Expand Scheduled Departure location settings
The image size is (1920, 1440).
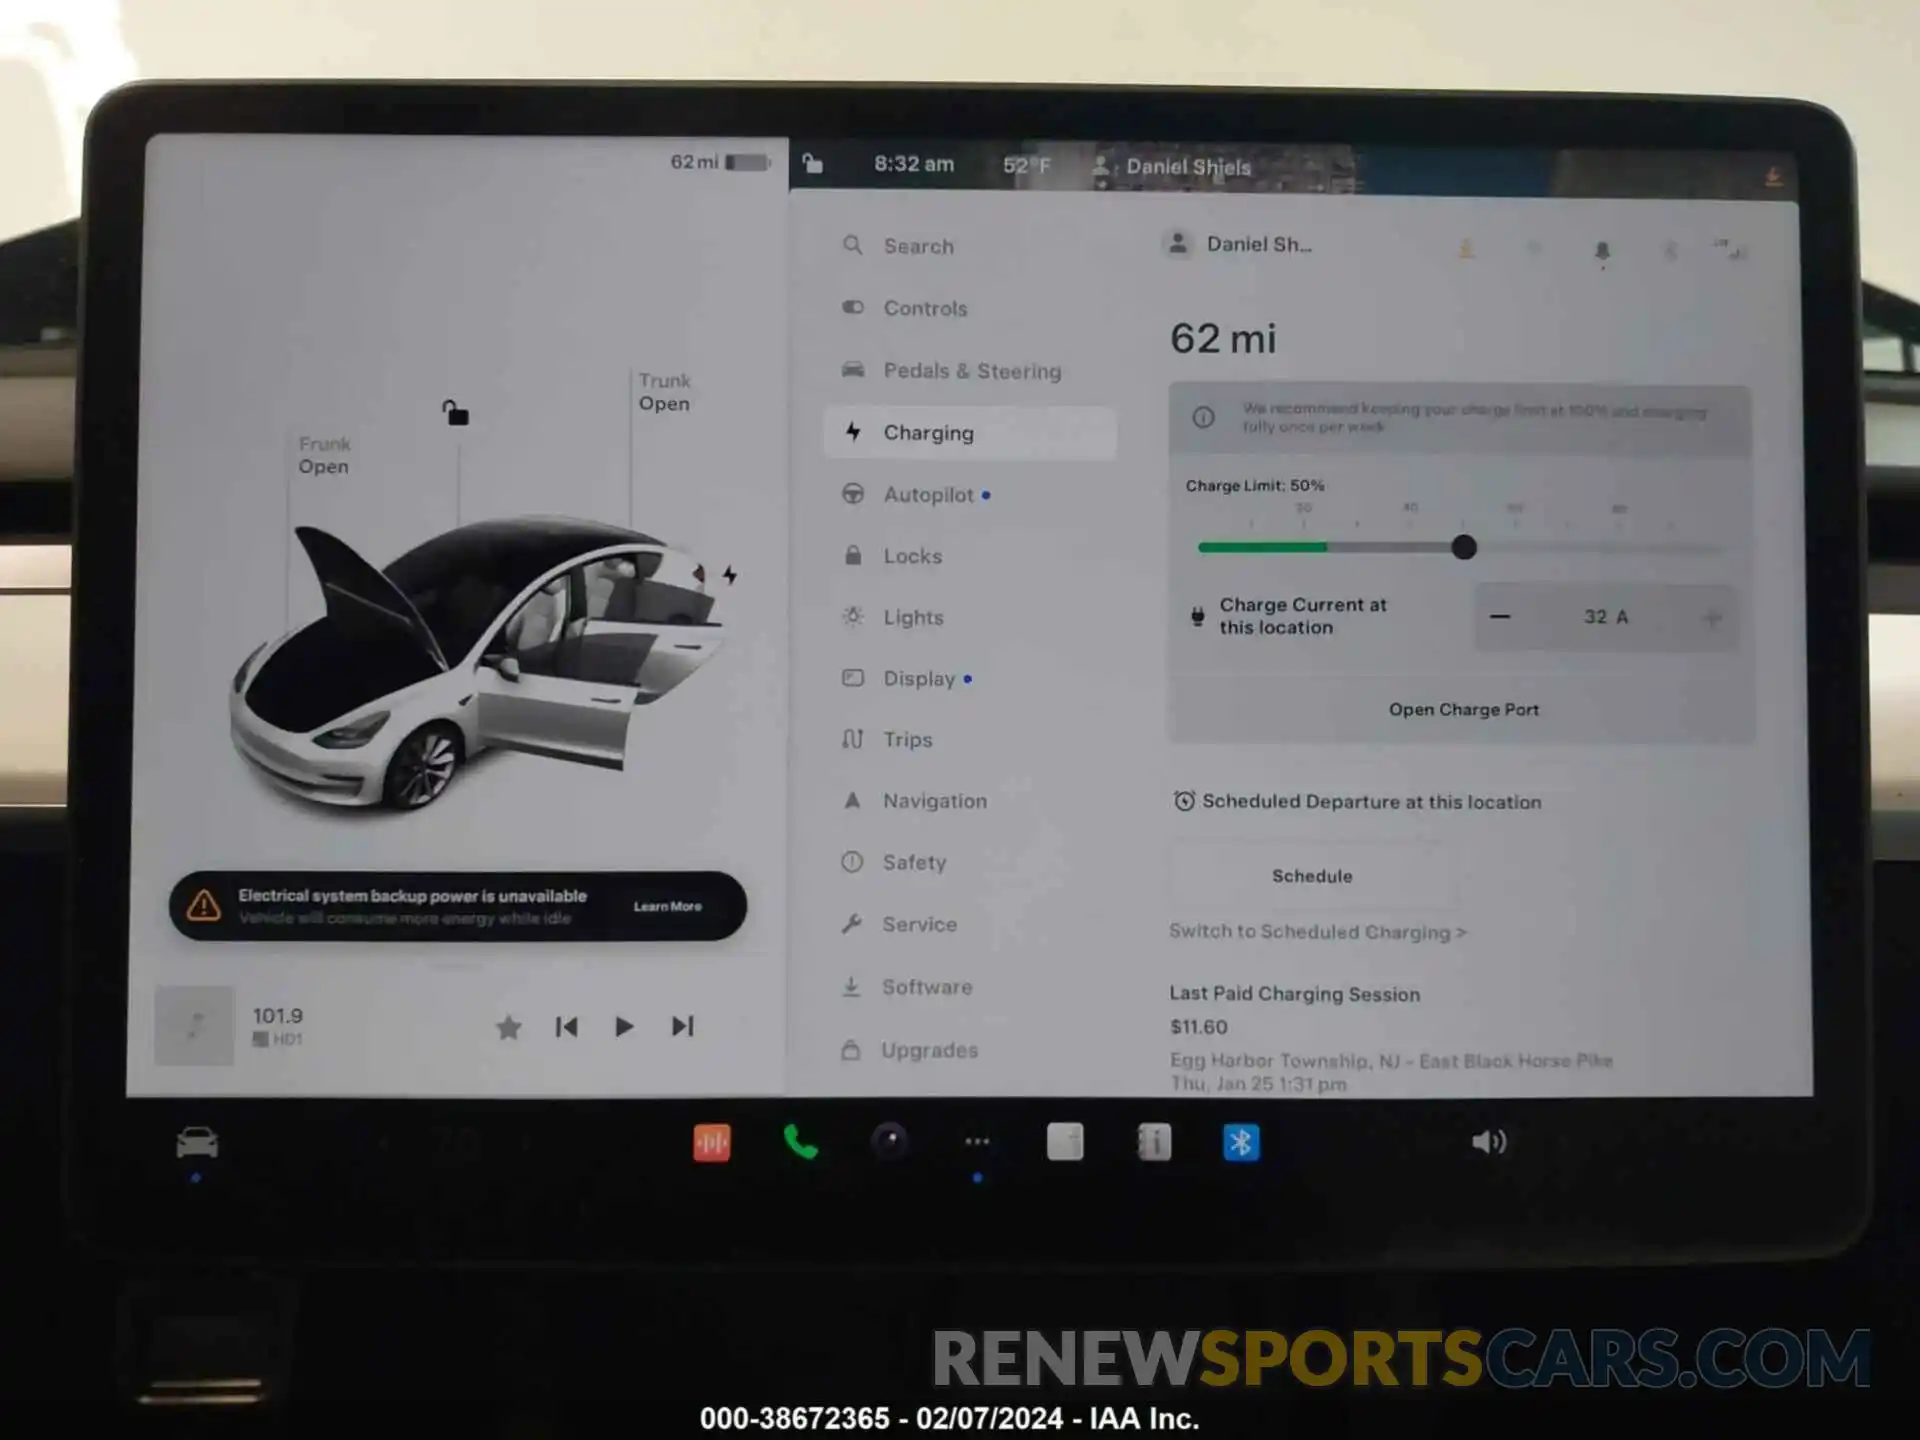tap(1356, 802)
